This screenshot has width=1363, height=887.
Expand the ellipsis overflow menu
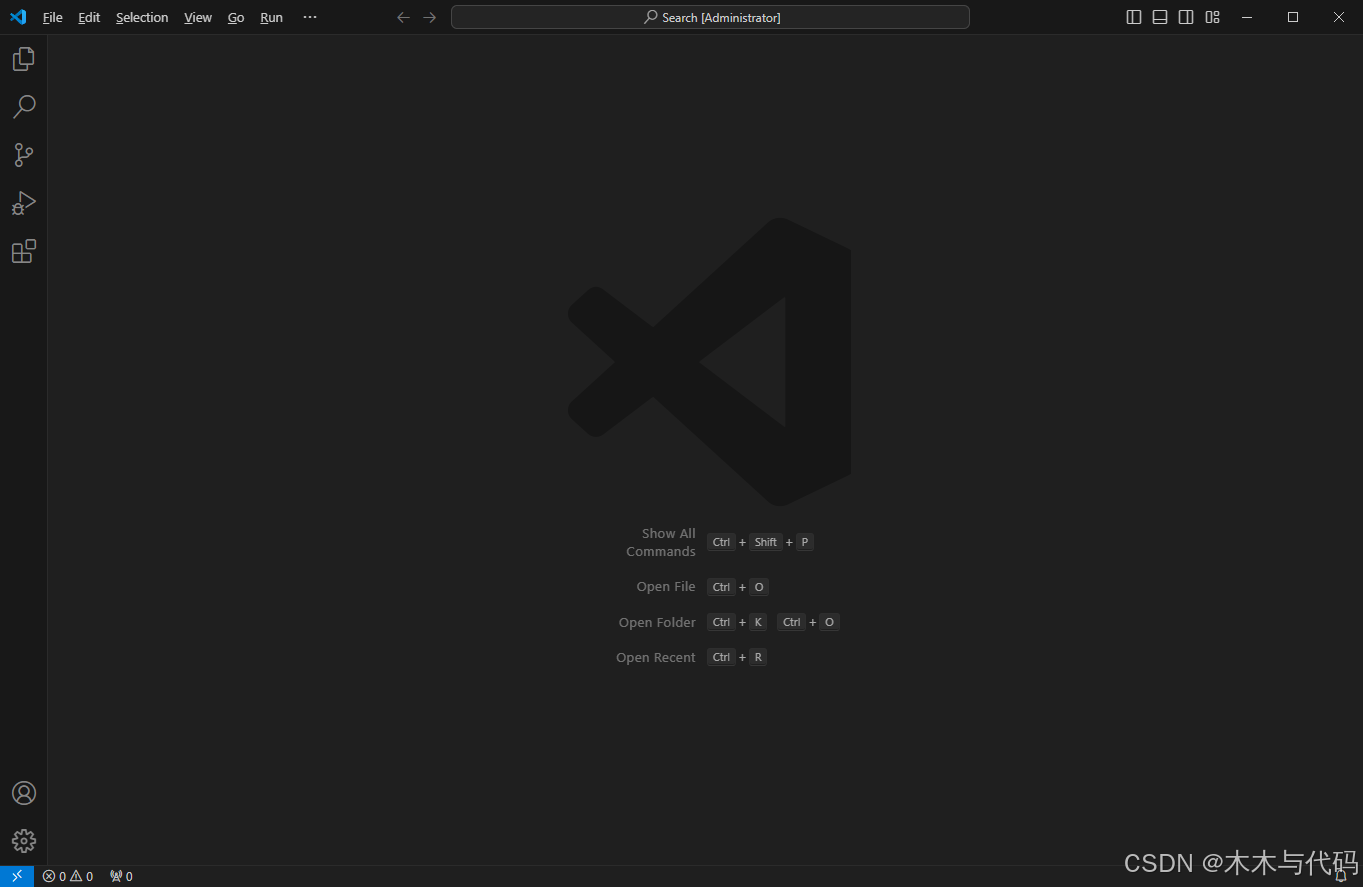310,17
